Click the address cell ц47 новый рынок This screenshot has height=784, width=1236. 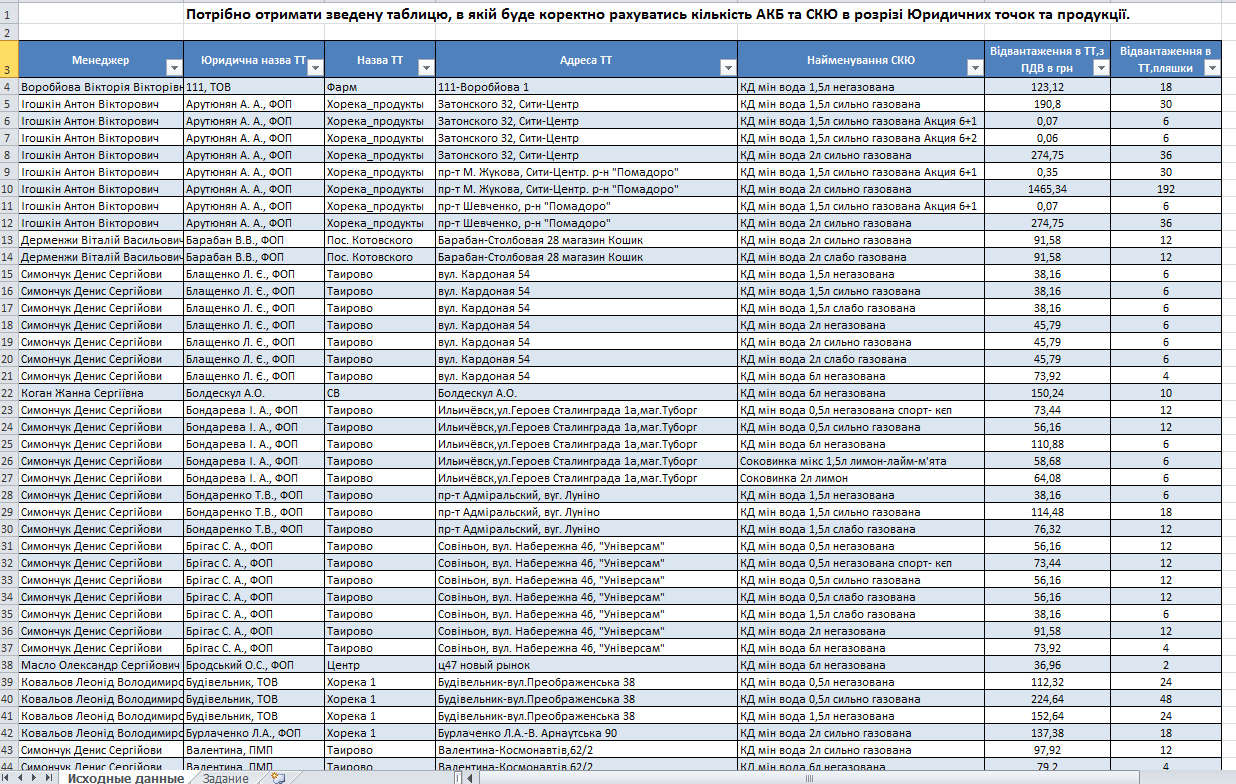[587, 665]
